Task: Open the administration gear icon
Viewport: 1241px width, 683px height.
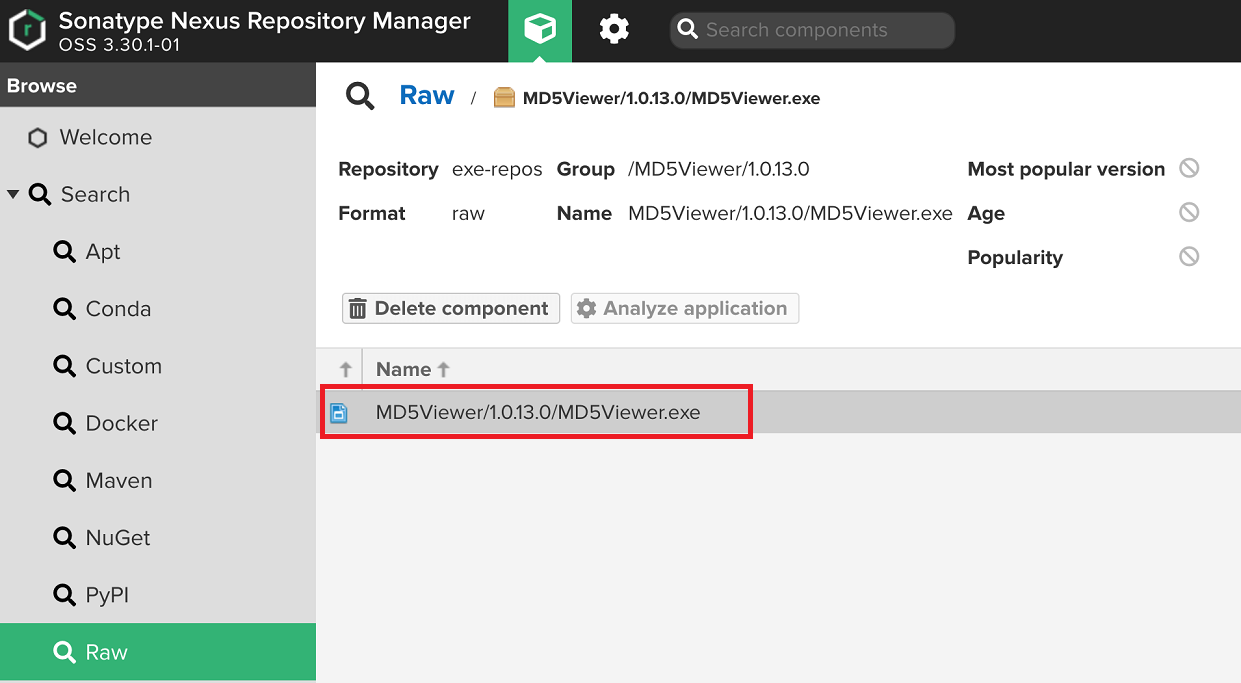Action: 614,30
